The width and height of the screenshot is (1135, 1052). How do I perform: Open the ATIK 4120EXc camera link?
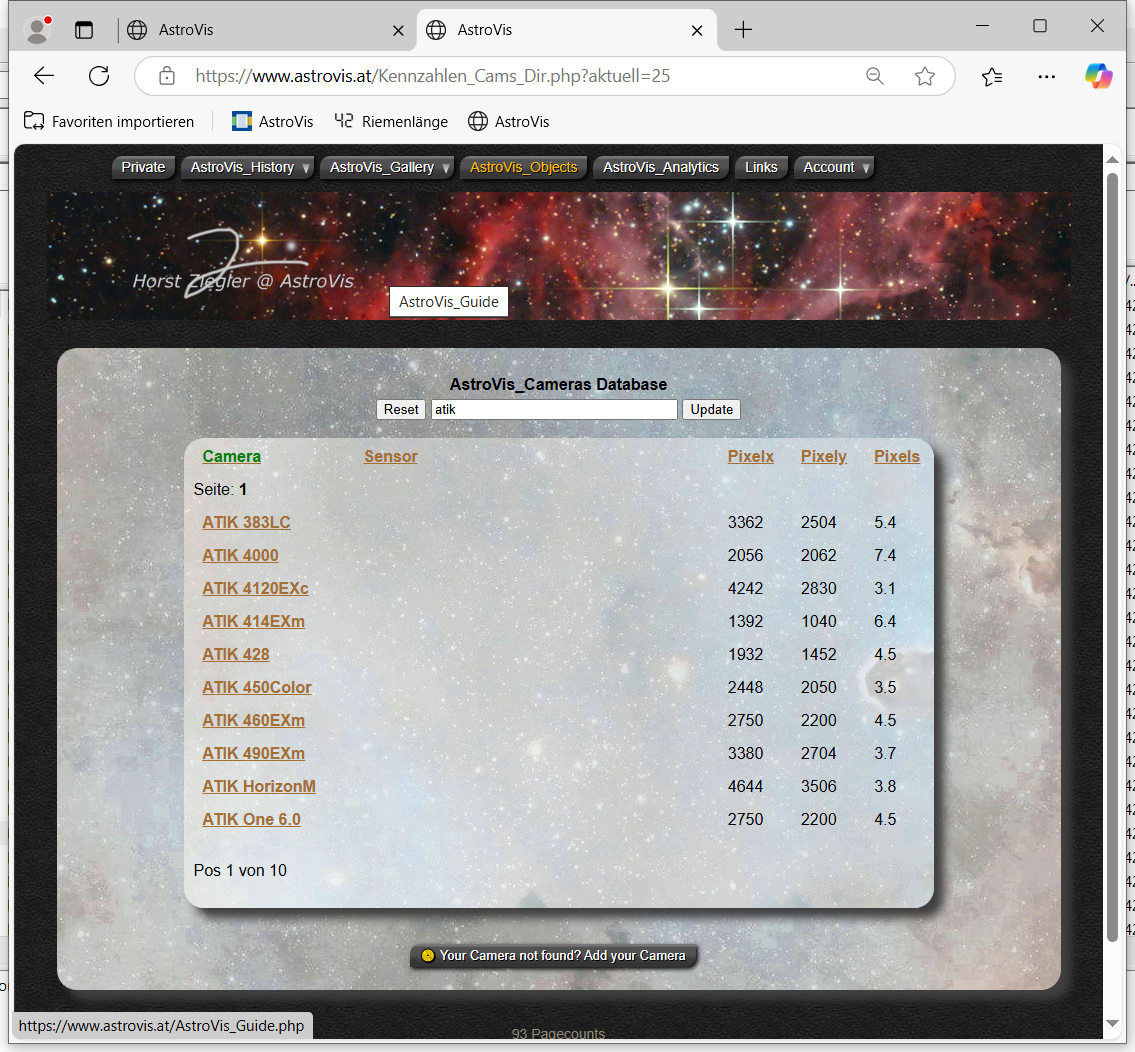(x=256, y=588)
